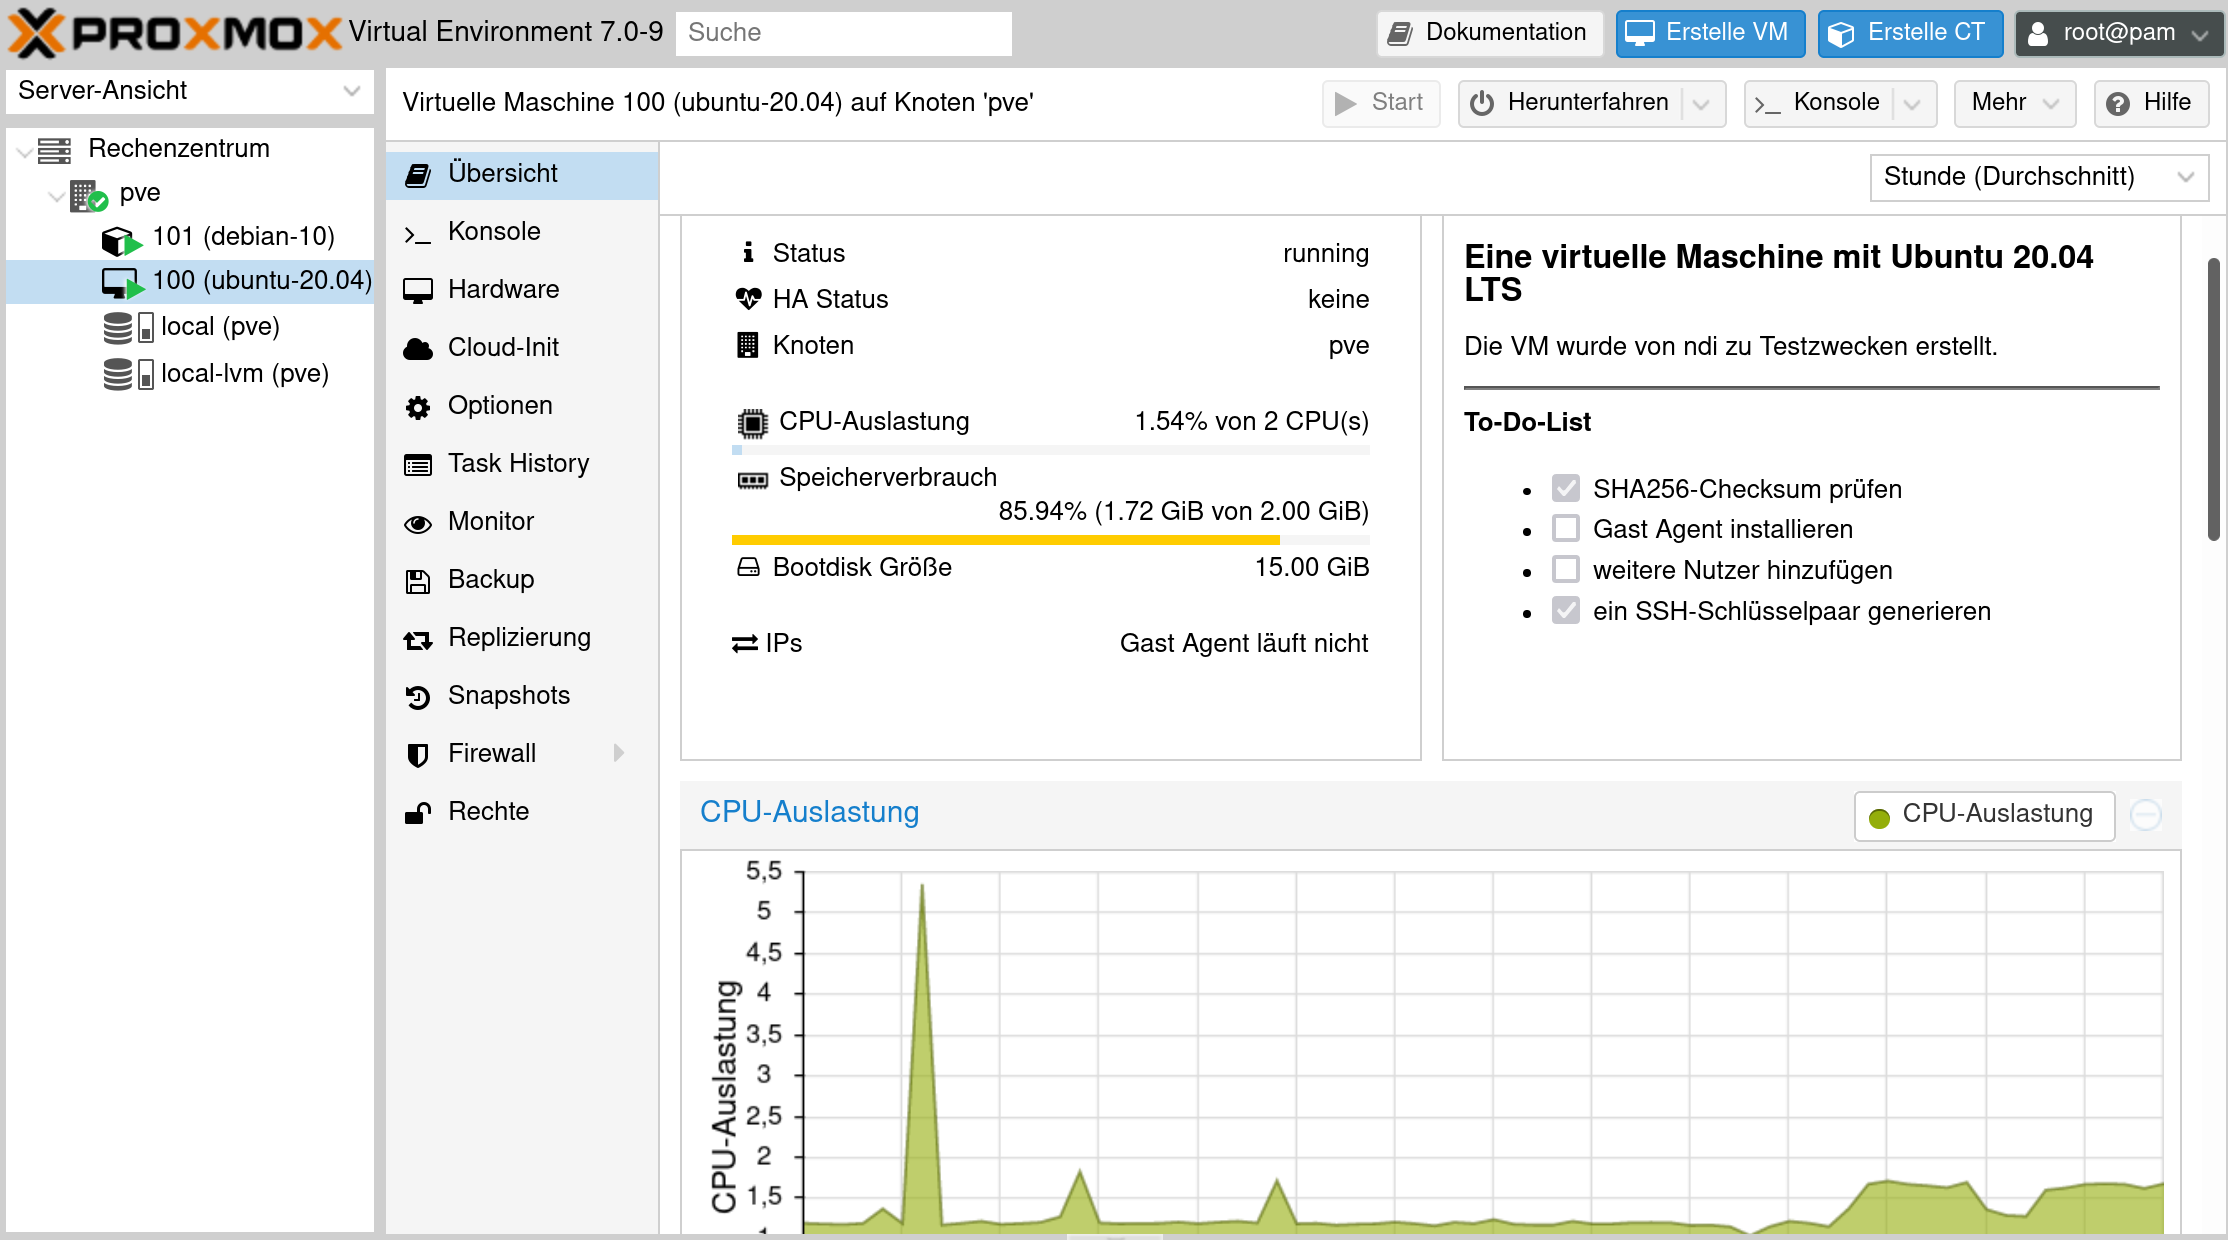Expand the Herunterfahren dropdown arrow
2228x1240 pixels.
click(1702, 104)
